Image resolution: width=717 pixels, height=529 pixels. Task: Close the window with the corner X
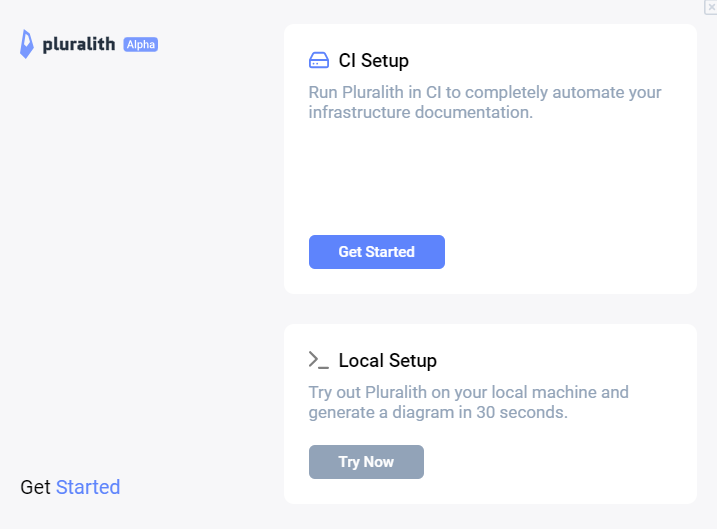(711, 6)
